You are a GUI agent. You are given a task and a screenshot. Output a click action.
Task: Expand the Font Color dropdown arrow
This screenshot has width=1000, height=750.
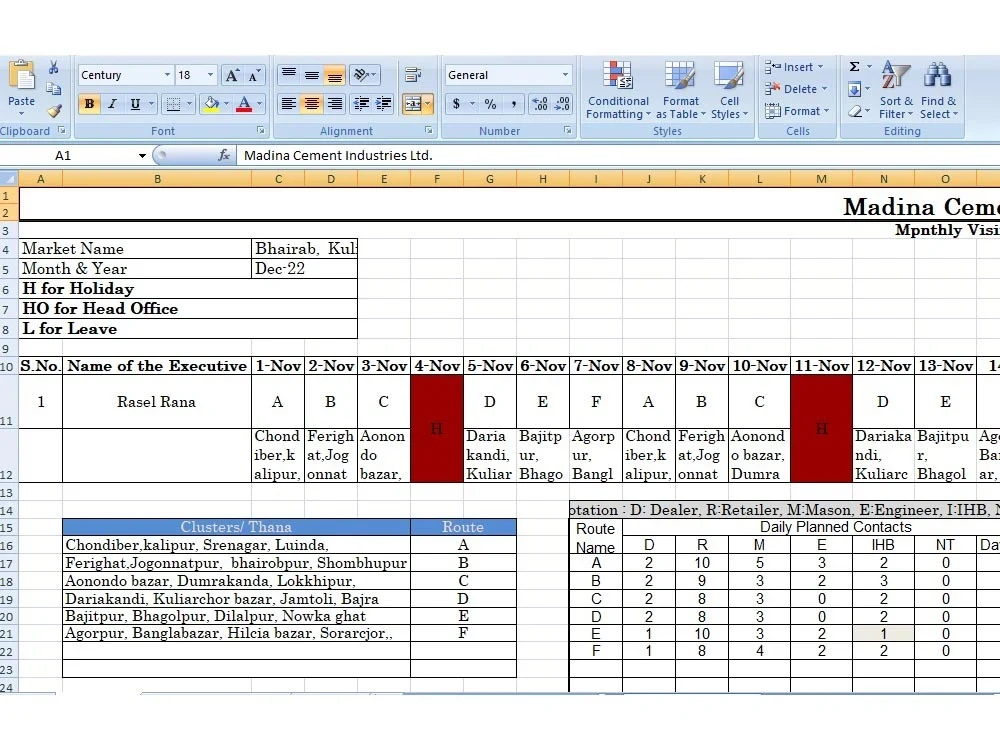(x=260, y=103)
